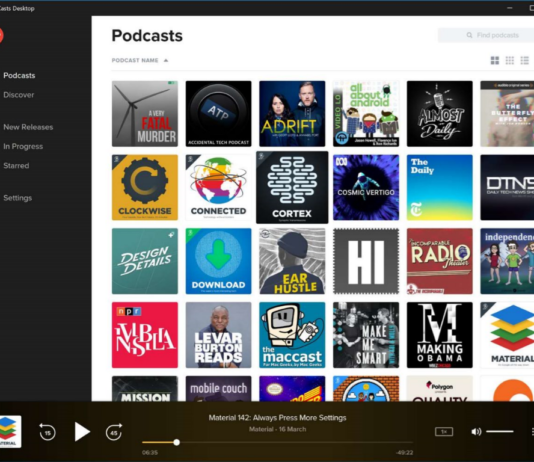
Task: Open Almost Daily podcast
Action: coord(440,114)
